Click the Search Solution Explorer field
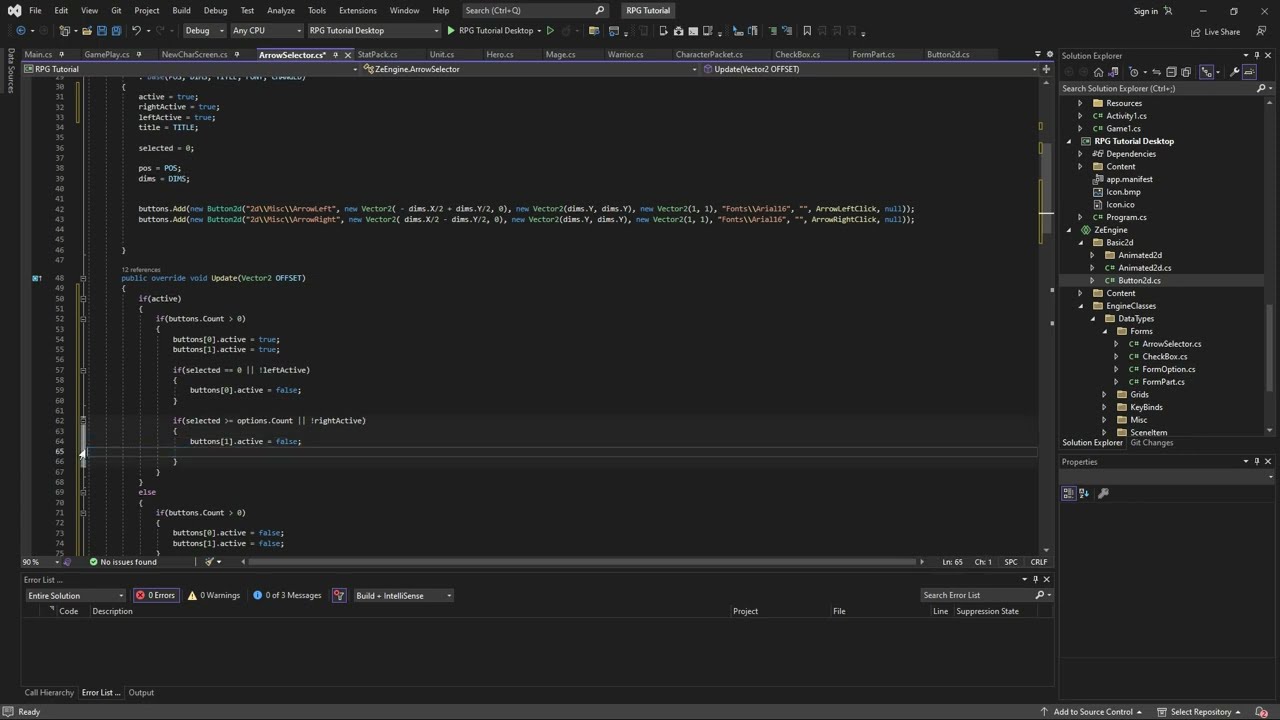This screenshot has width=1280, height=720. 1166,88
